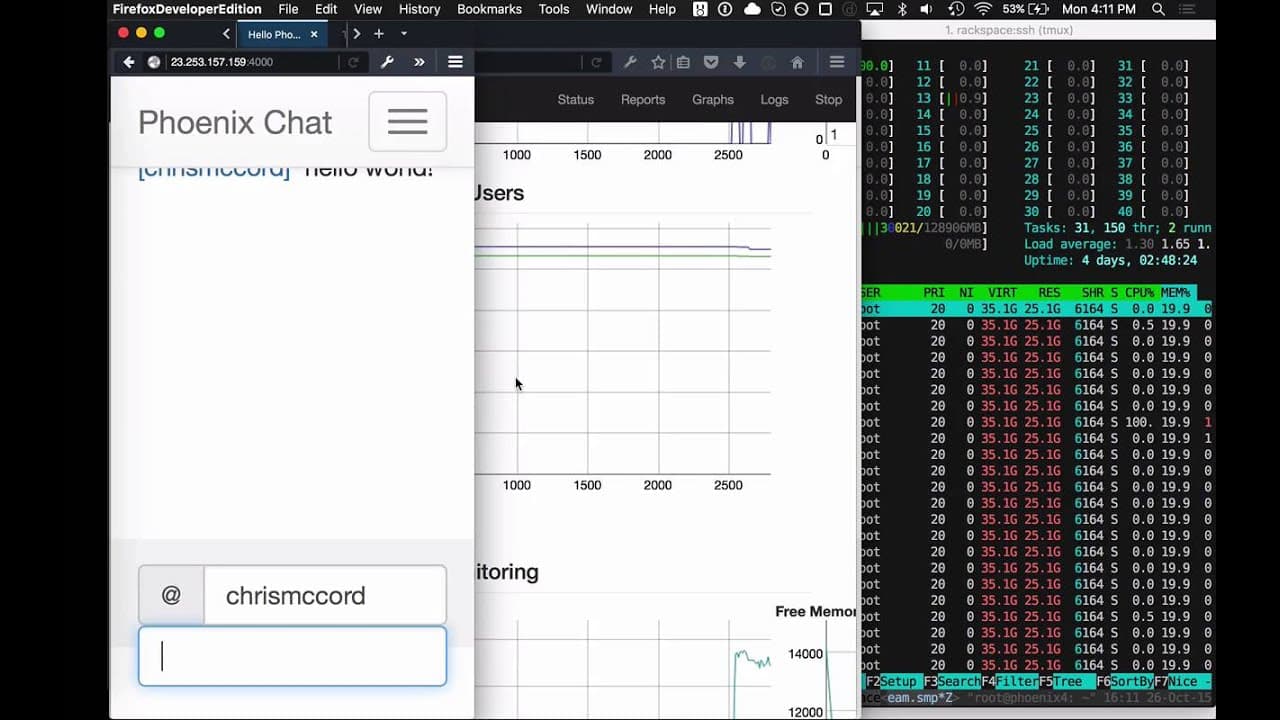Viewport: 1280px width, 720px height.
Task: Click the bookmark star in the rear Firefox window
Action: coord(658,62)
